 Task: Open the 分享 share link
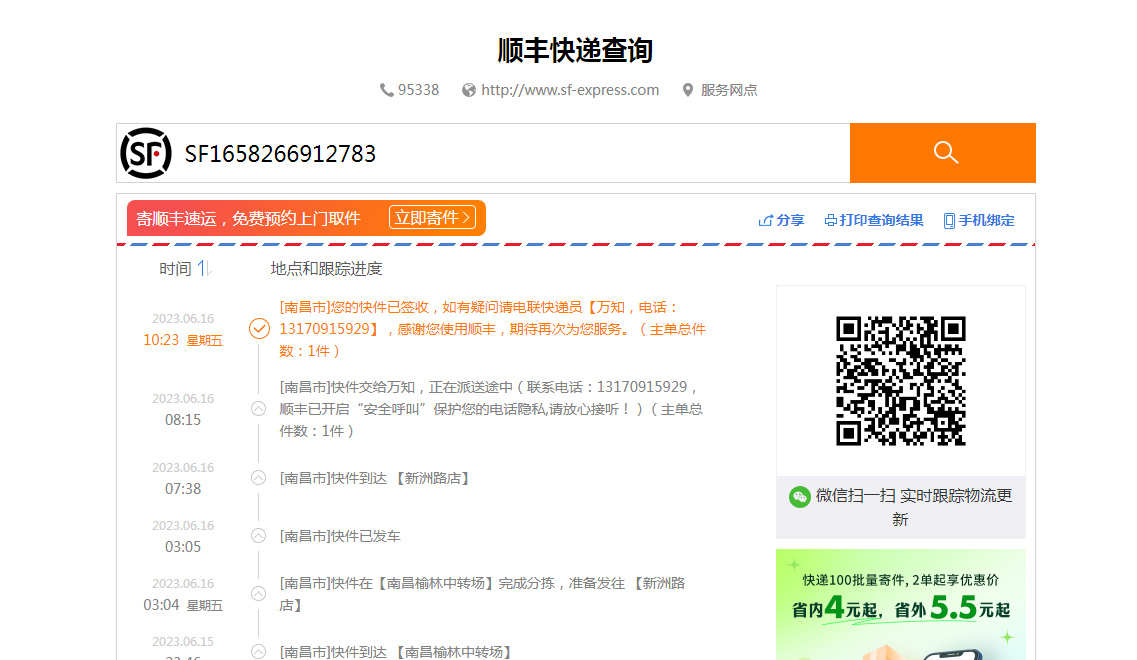[x=781, y=220]
